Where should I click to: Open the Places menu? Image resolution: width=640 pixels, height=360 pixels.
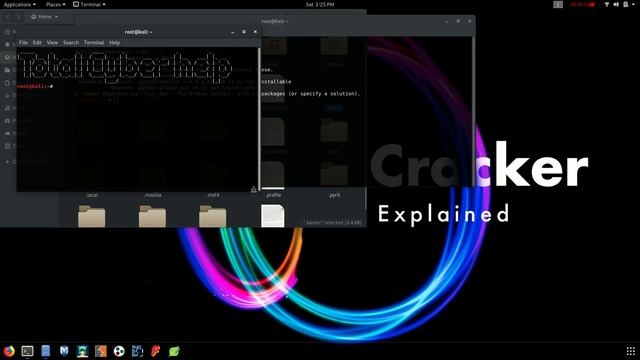coord(56,4)
